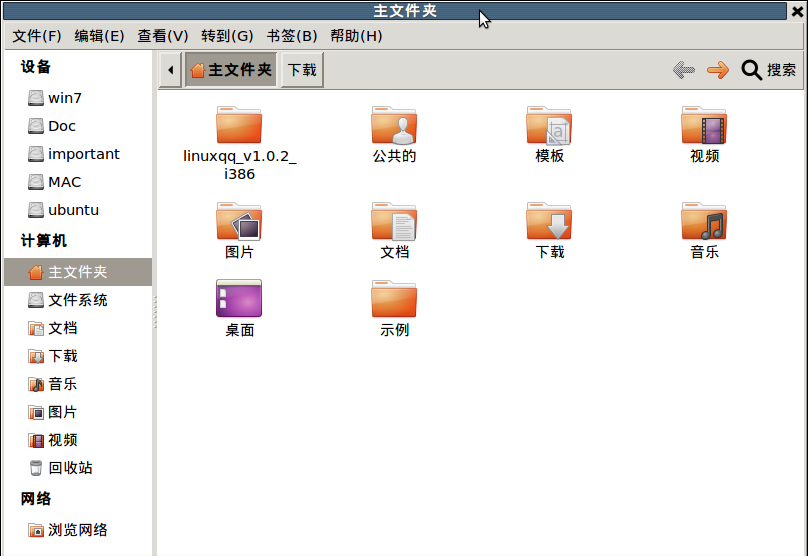
Task: Open the 文档 folder icon in main pane
Action: tap(394, 221)
